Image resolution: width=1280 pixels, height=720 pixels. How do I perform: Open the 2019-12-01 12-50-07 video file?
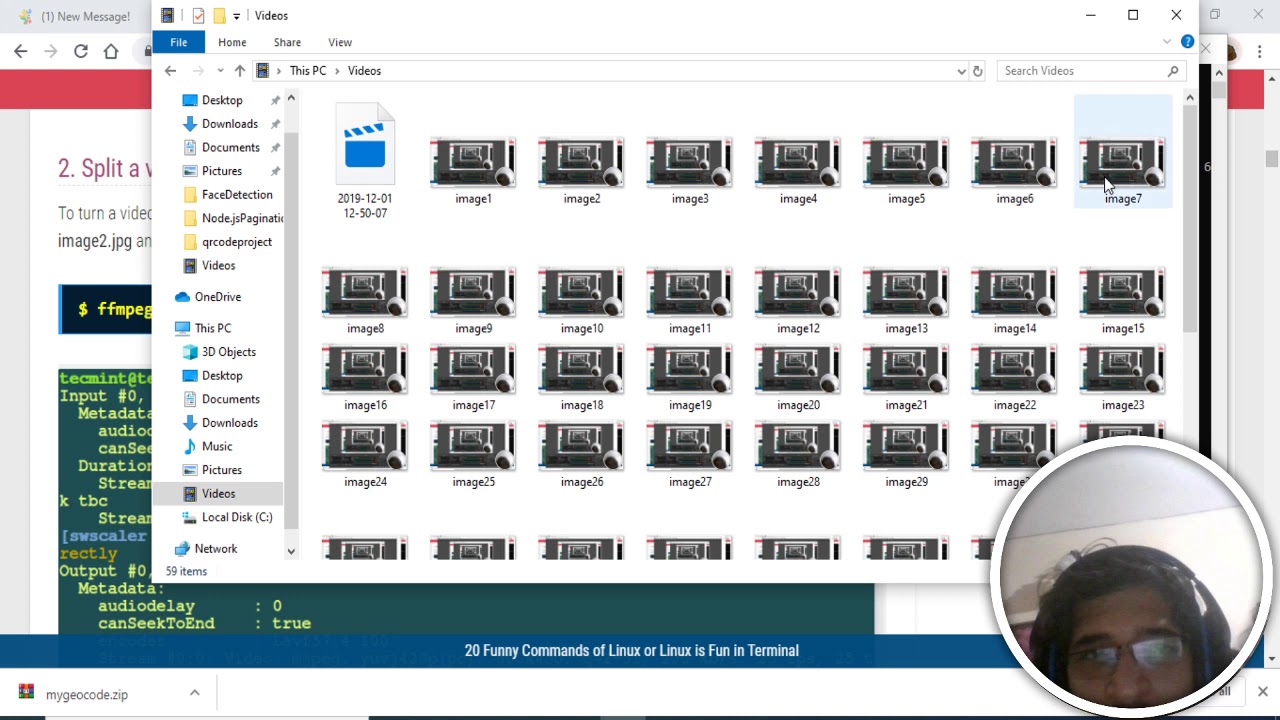tap(365, 160)
